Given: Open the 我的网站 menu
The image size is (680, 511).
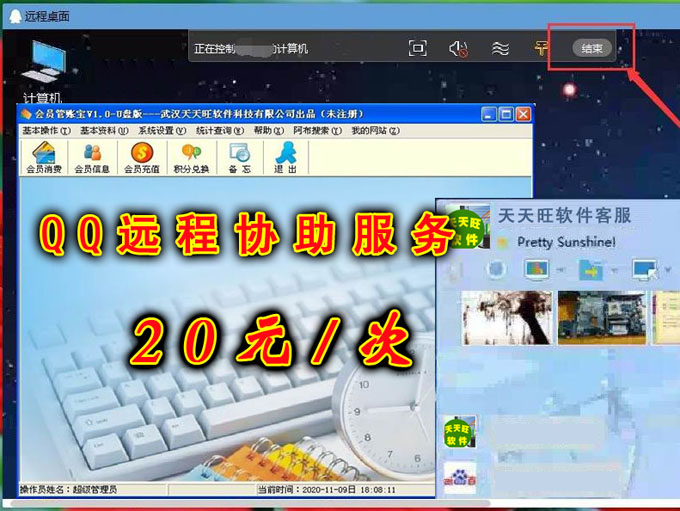Looking at the screenshot, I should tap(375, 131).
